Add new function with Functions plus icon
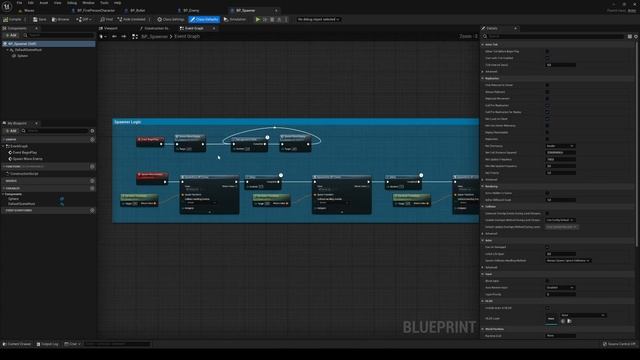This screenshot has height=360, width=640. coord(92,167)
